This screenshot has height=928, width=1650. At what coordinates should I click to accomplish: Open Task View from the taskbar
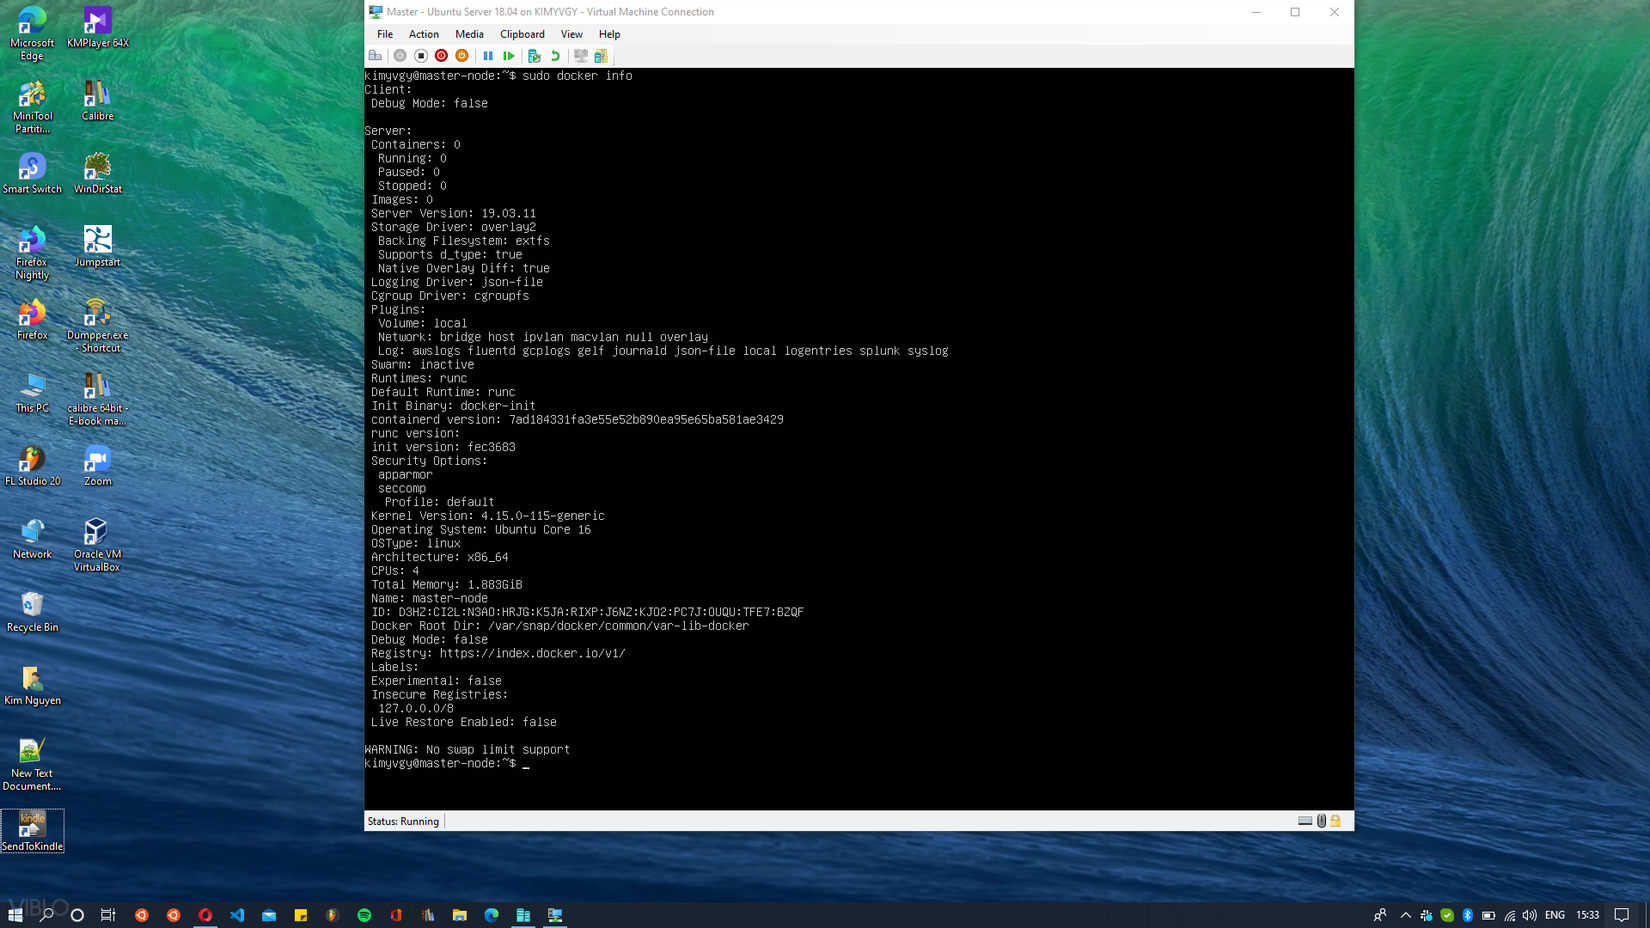(108, 915)
